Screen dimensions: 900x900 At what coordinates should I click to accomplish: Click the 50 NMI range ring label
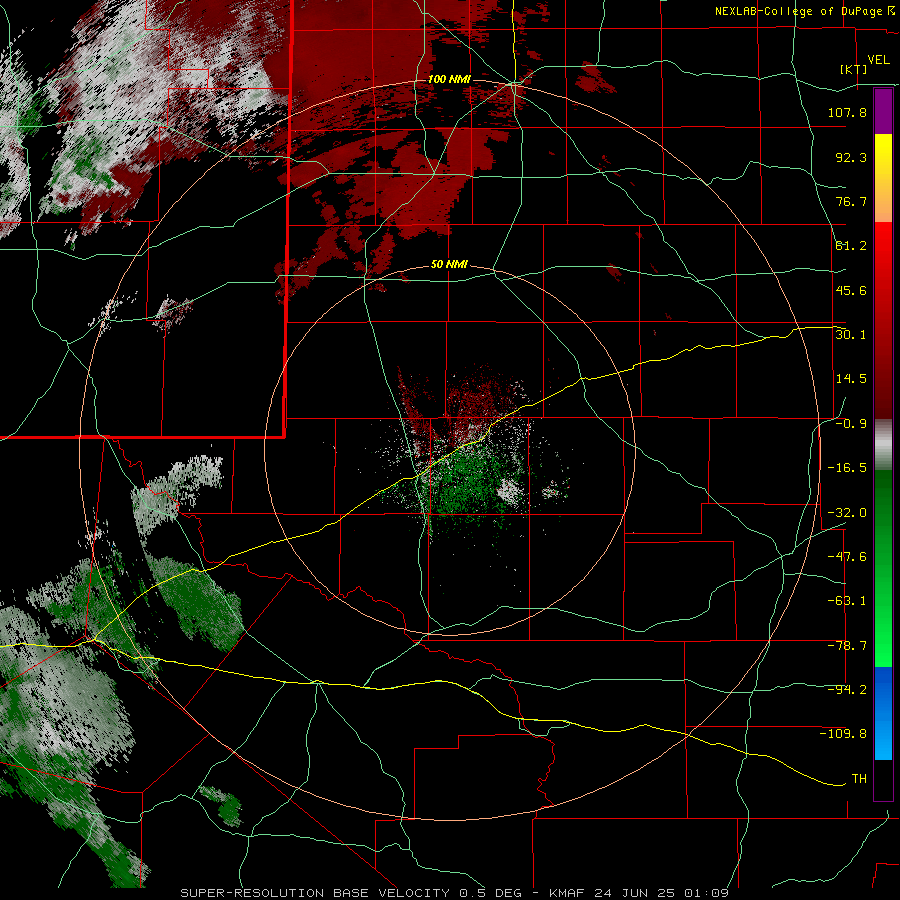(449, 265)
